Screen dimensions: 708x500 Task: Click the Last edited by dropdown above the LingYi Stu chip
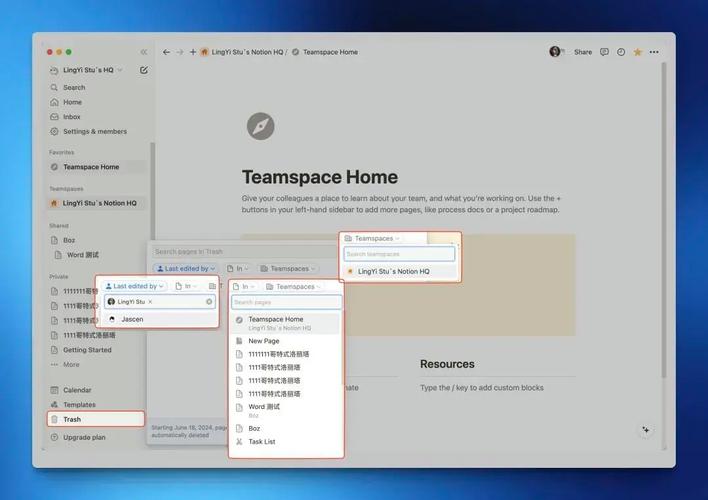coord(135,286)
